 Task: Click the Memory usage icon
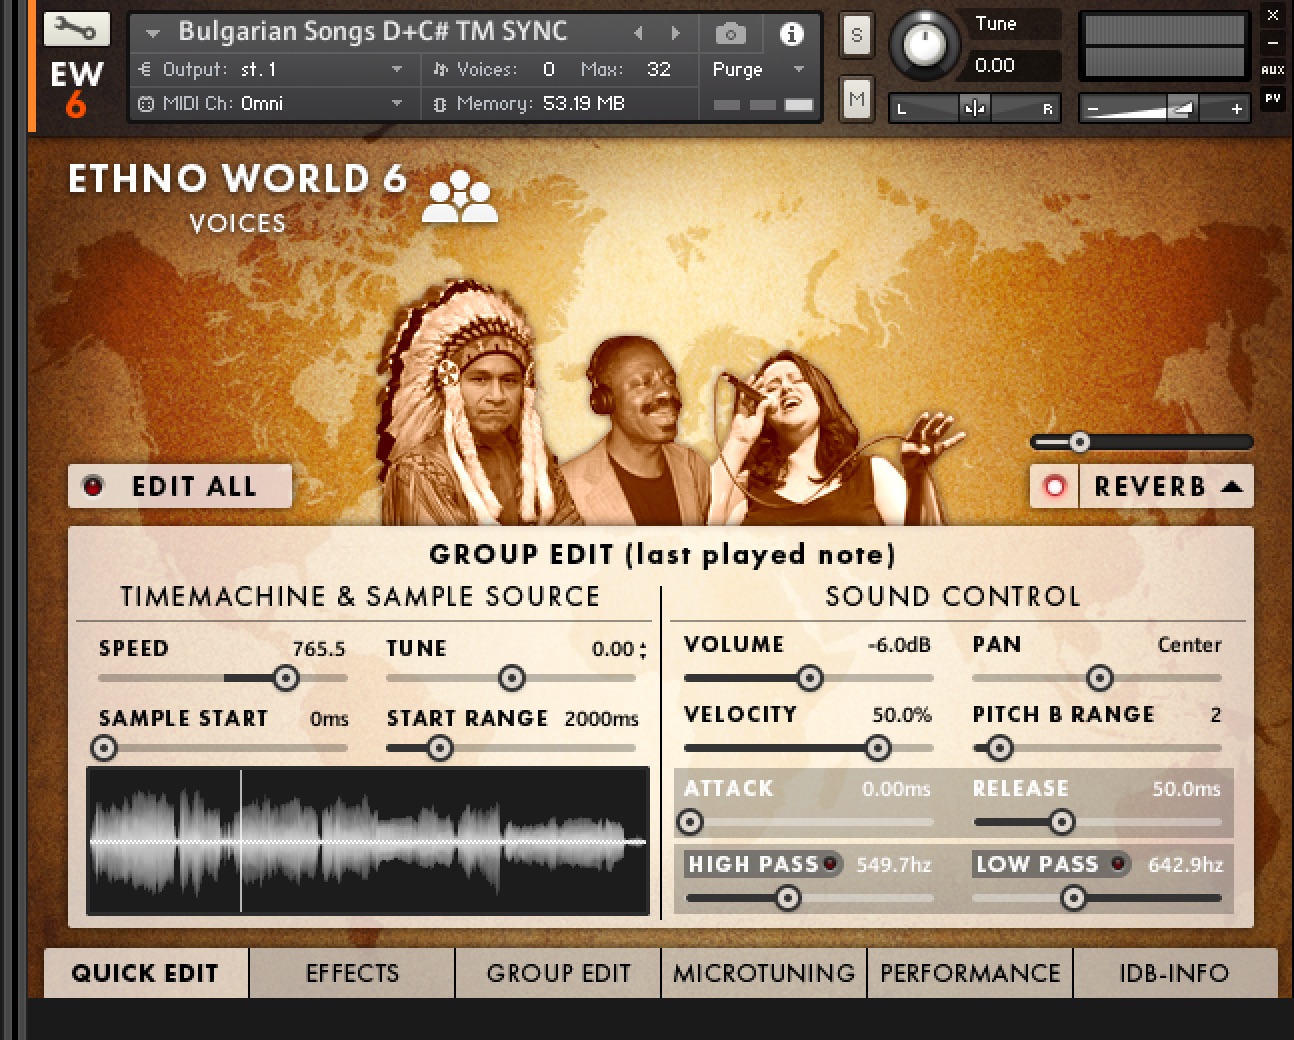(x=440, y=103)
